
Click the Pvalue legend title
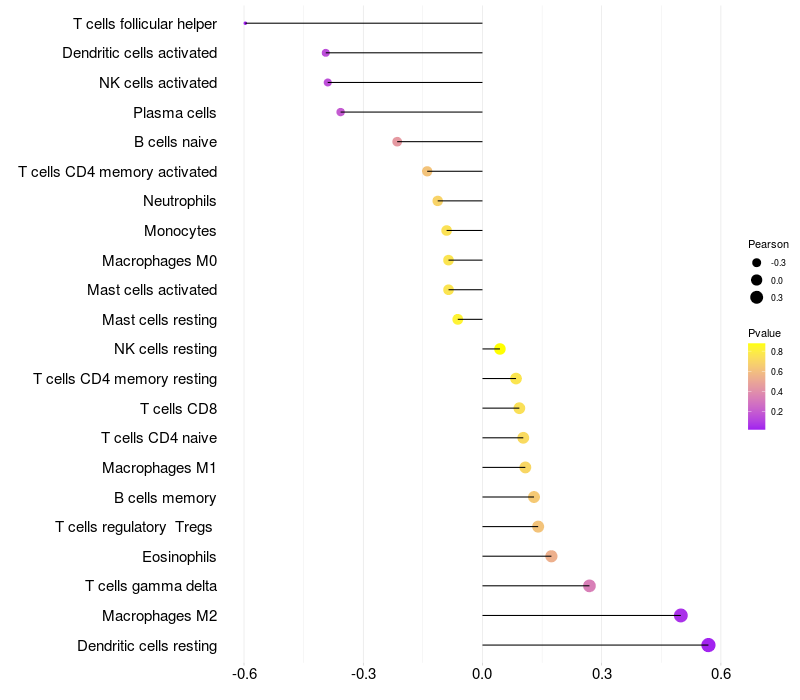764,333
